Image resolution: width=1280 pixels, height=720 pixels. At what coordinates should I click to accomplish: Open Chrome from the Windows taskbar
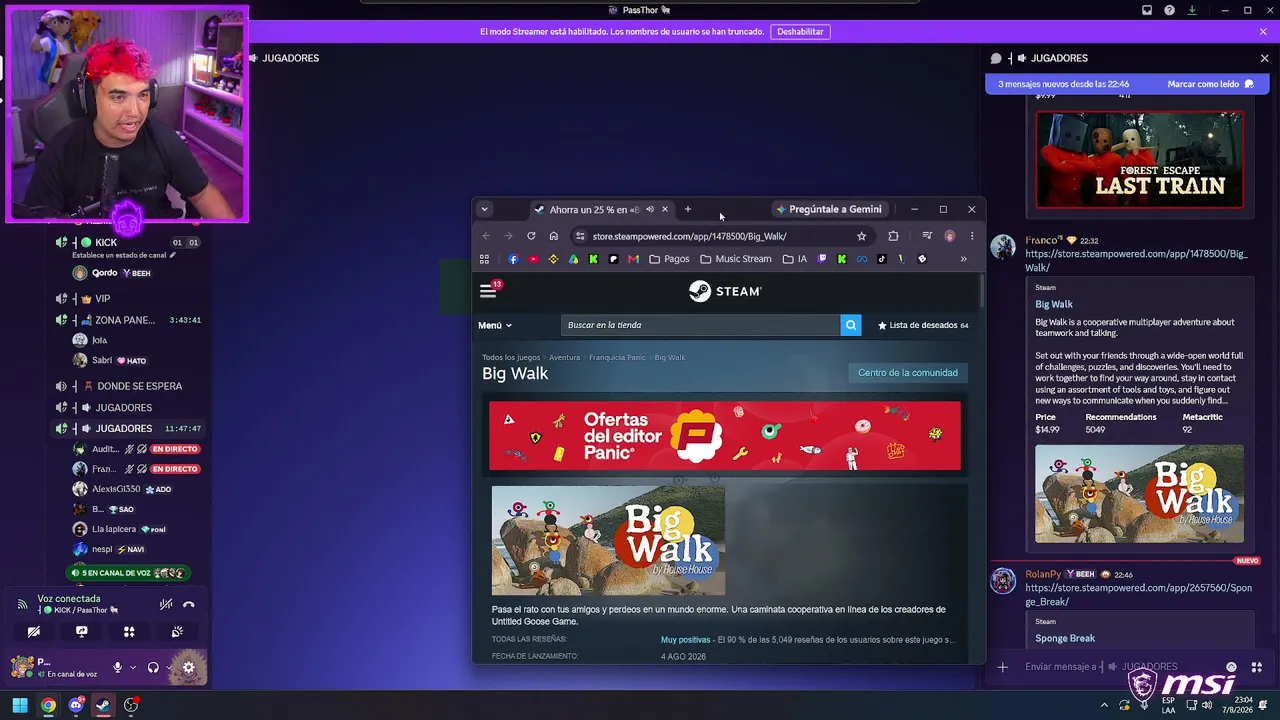click(48, 705)
